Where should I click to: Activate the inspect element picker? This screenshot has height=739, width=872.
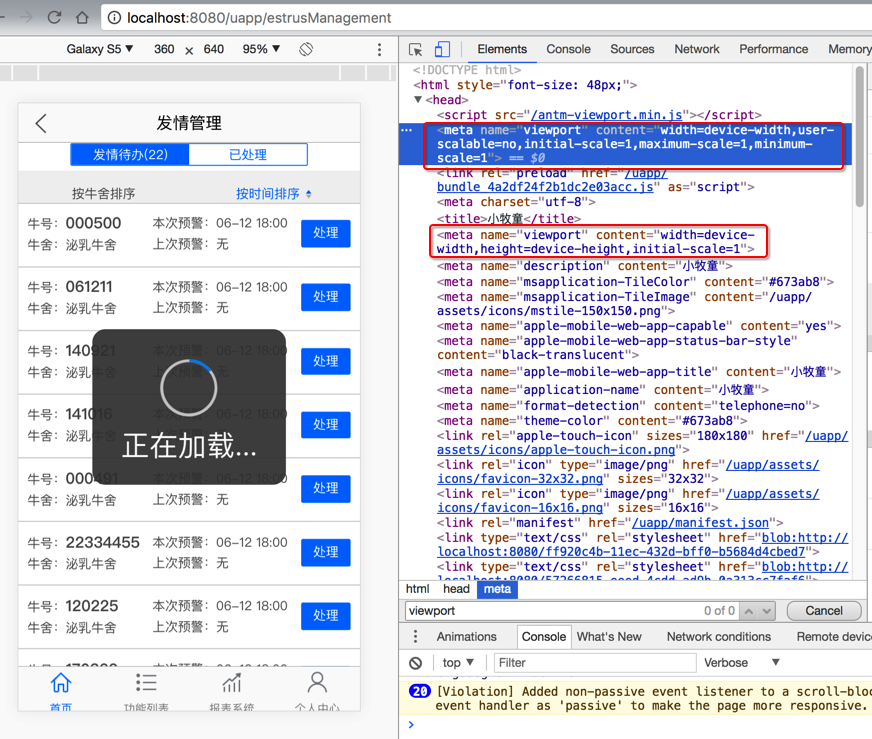(x=415, y=49)
